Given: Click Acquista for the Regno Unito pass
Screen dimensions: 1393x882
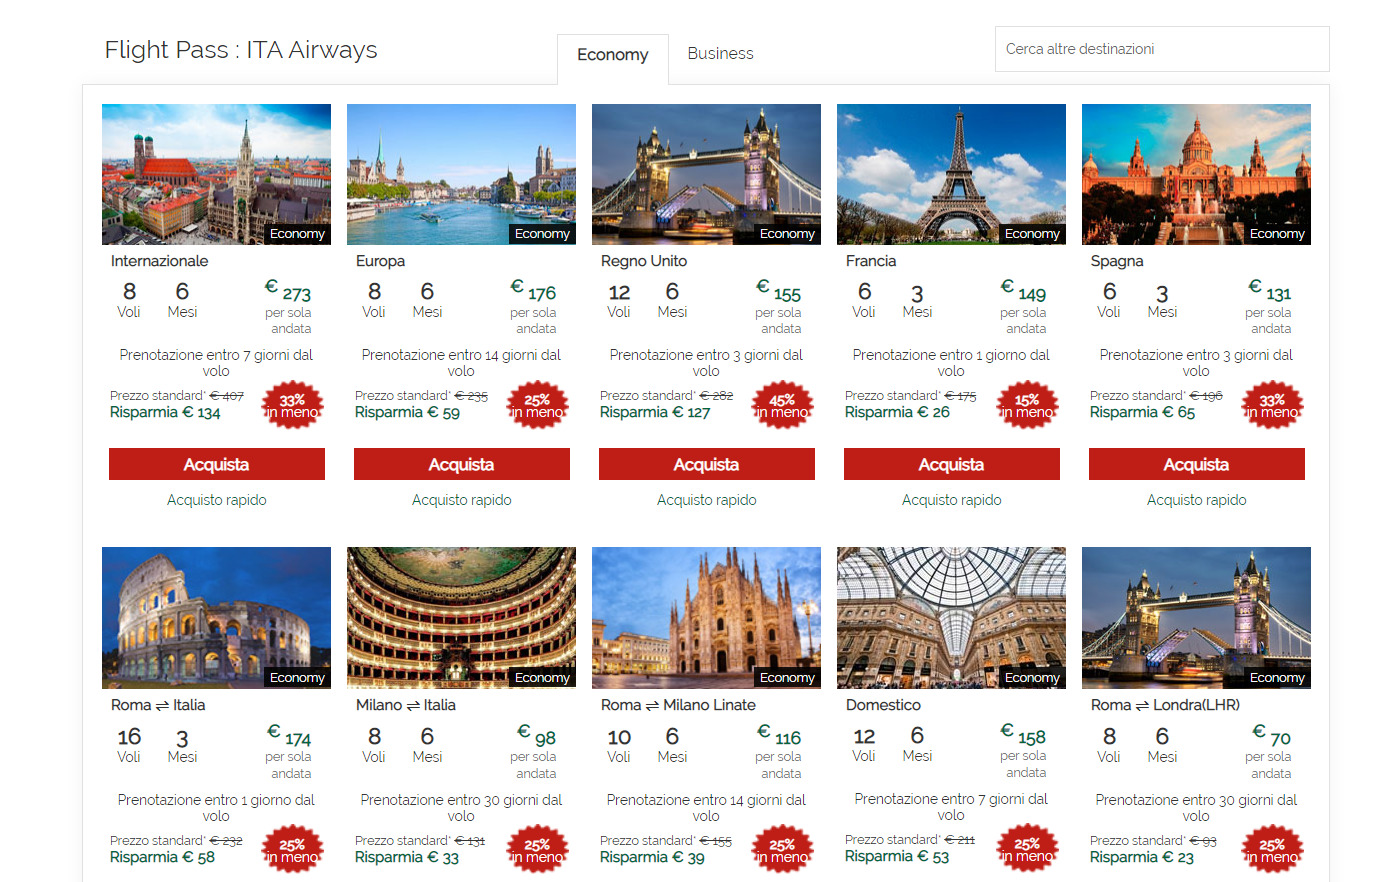Looking at the screenshot, I should point(707,464).
